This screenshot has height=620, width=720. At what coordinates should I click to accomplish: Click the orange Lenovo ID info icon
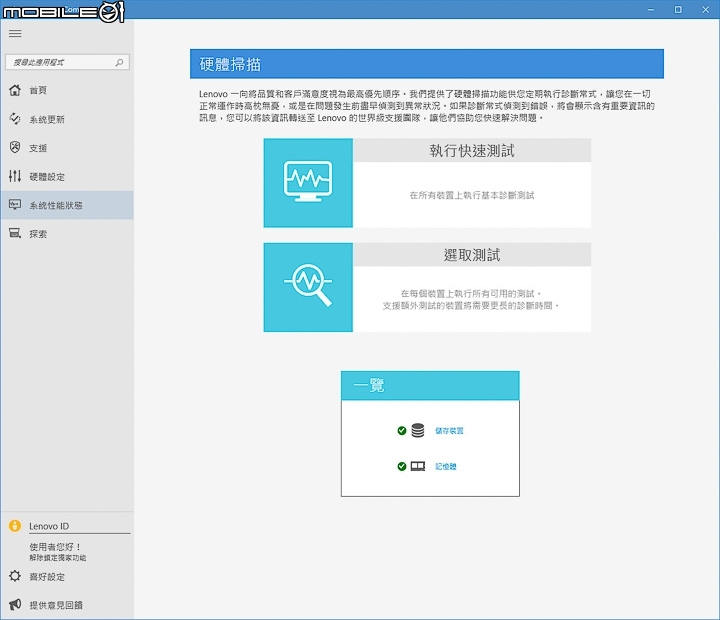pyautogui.click(x=15, y=526)
